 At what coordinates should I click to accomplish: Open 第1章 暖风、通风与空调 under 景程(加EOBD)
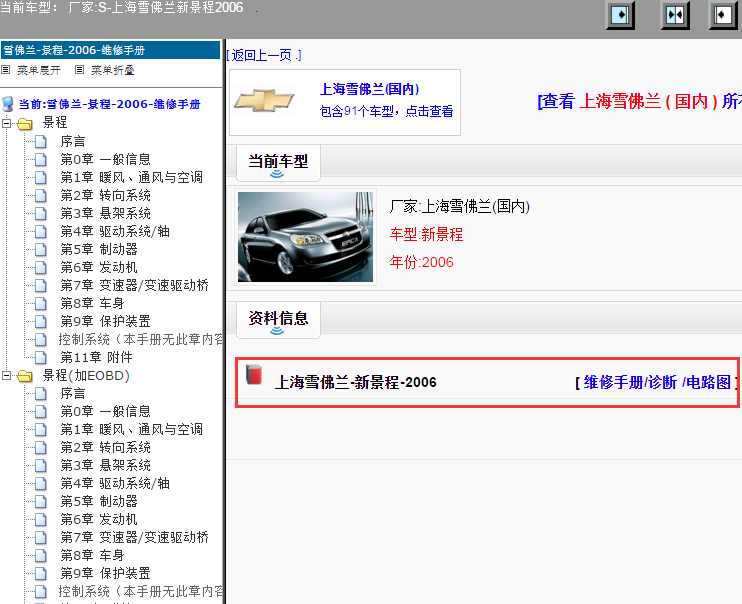tap(132, 429)
